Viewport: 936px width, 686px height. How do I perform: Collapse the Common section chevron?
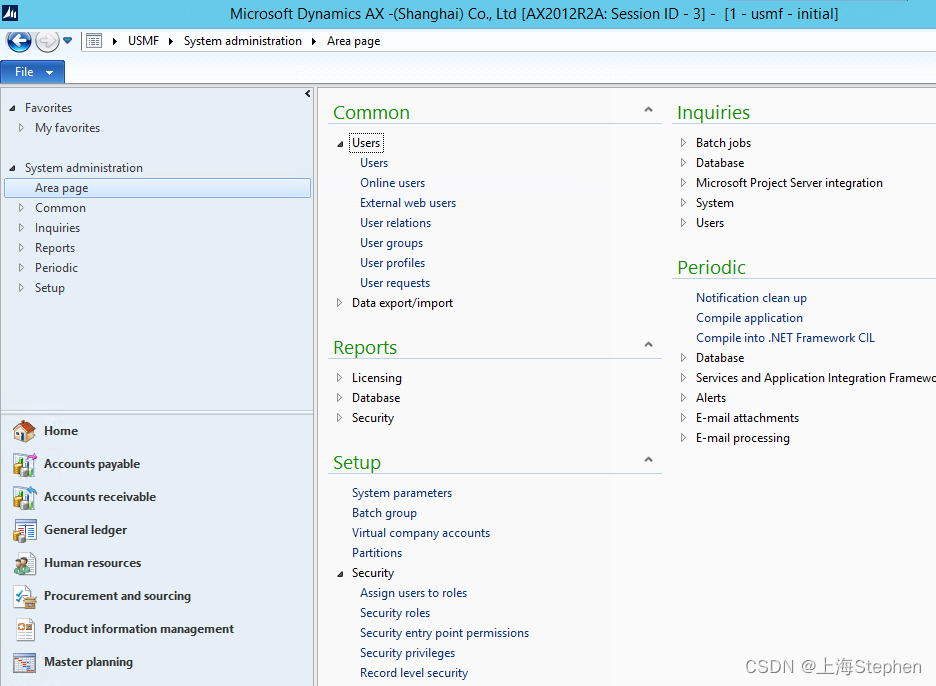pos(648,110)
